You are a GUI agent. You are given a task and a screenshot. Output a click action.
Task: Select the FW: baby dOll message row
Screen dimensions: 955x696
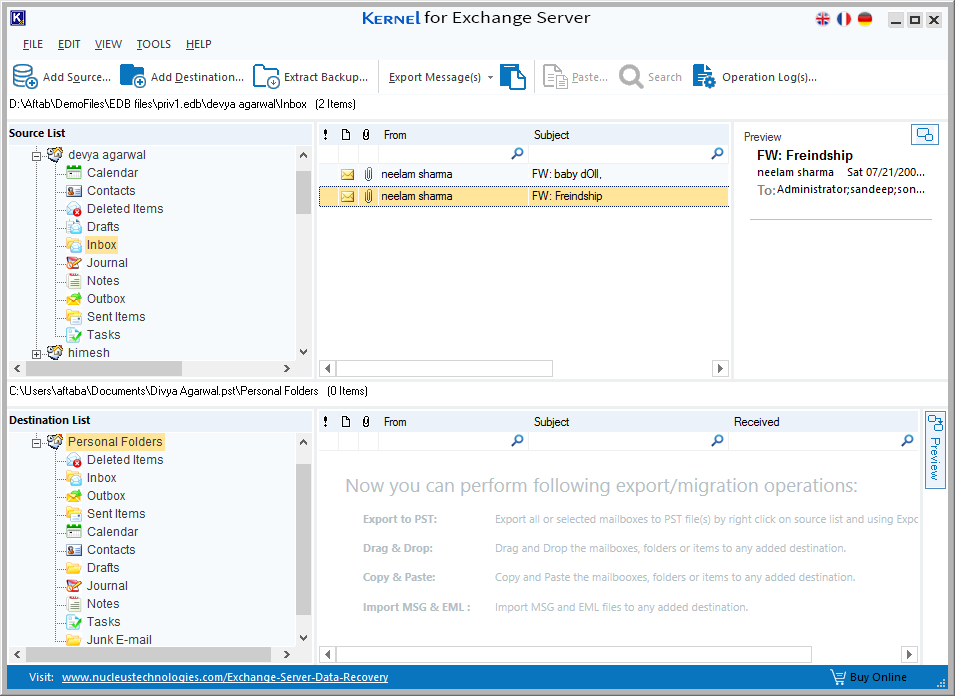(x=524, y=175)
